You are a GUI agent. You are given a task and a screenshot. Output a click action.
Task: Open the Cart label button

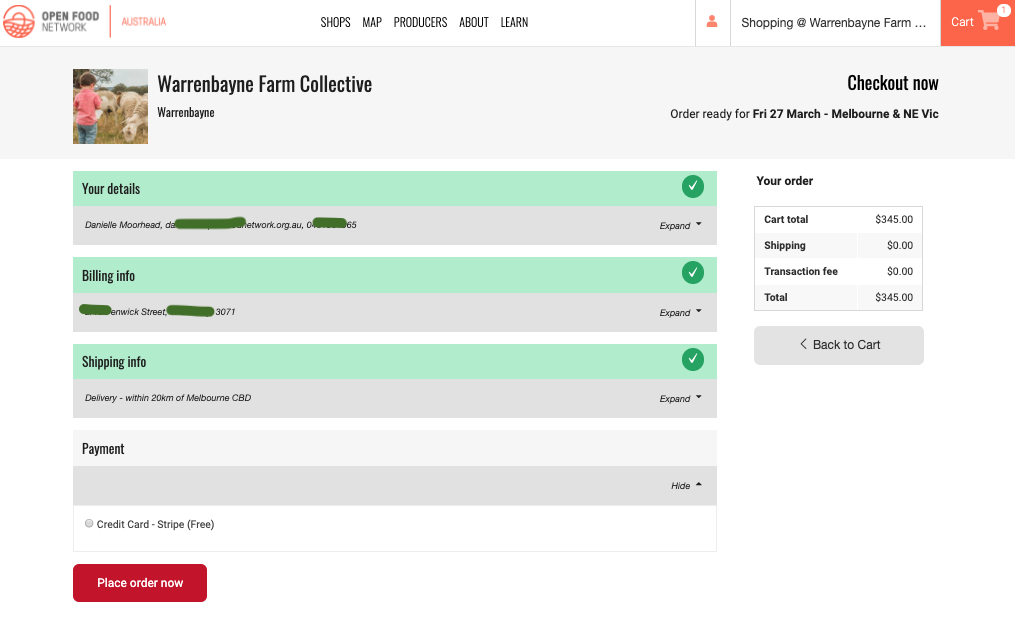tap(962, 22)
